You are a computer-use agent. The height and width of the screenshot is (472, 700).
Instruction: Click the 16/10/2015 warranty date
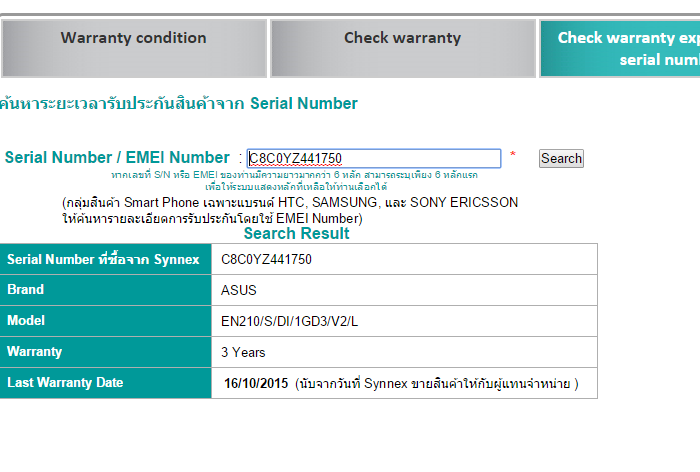coord(256,383)
